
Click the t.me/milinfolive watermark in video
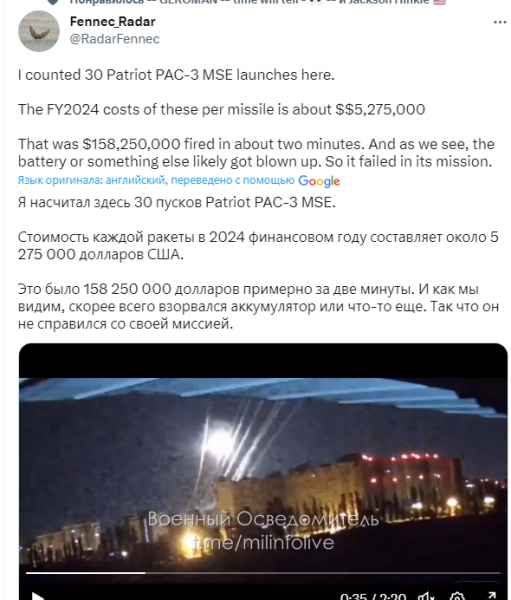[x=263, y=543]
